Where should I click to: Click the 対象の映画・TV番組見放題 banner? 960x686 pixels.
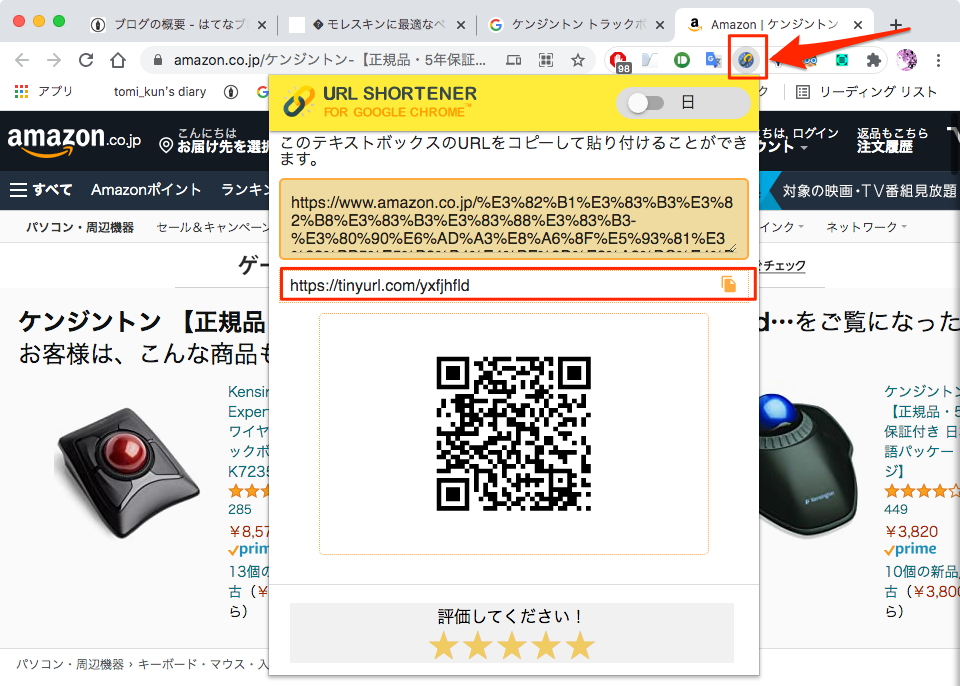pos(869,191)
